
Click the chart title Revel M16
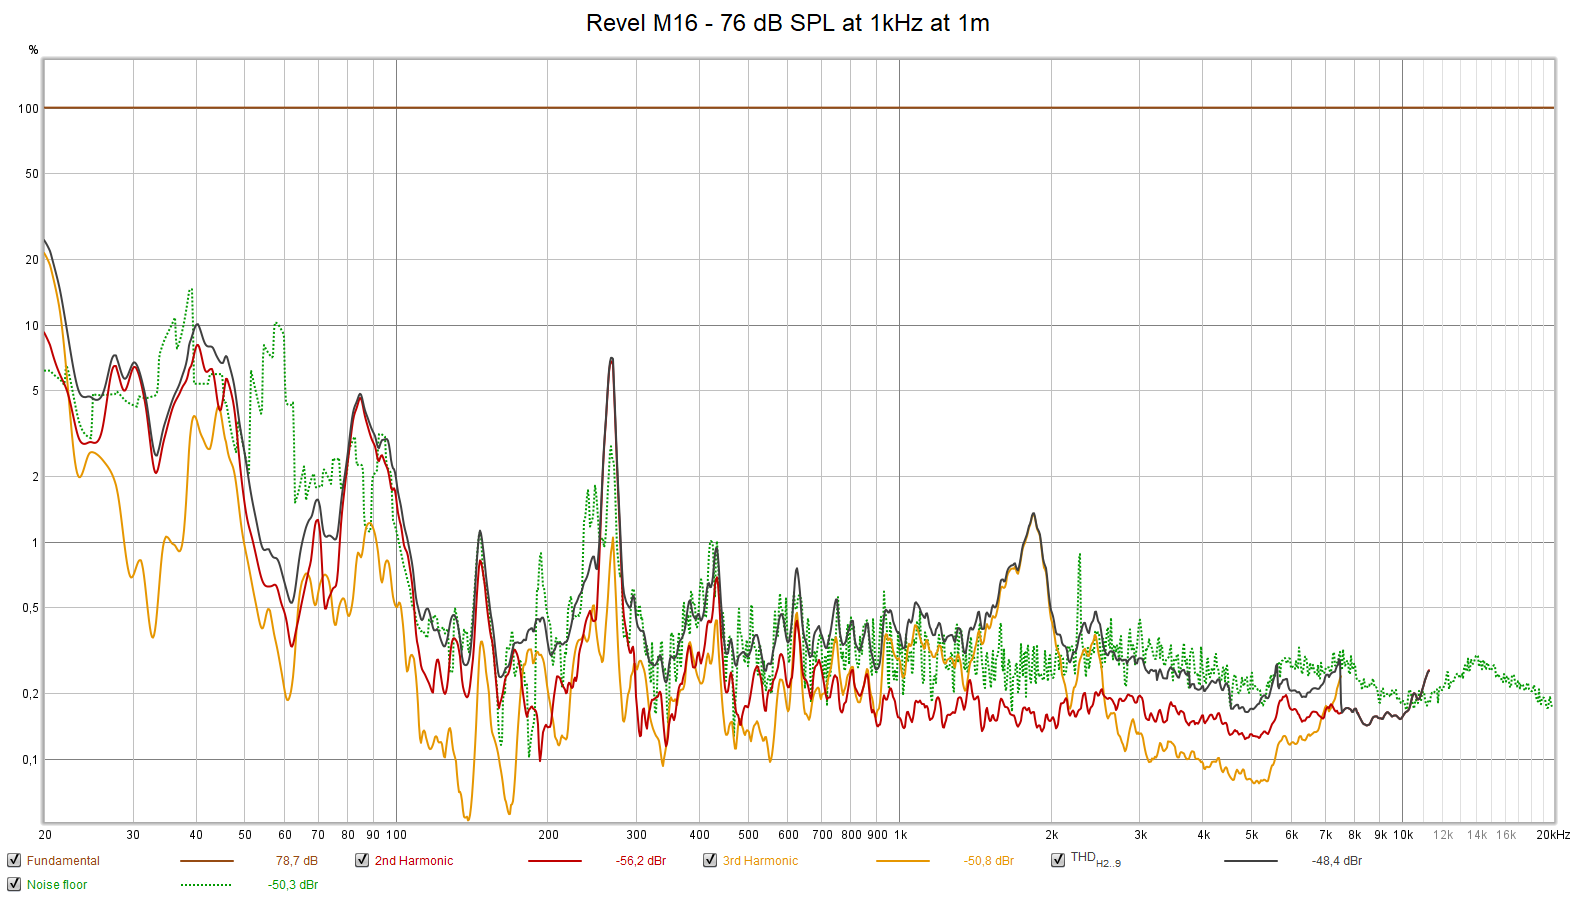788,23
